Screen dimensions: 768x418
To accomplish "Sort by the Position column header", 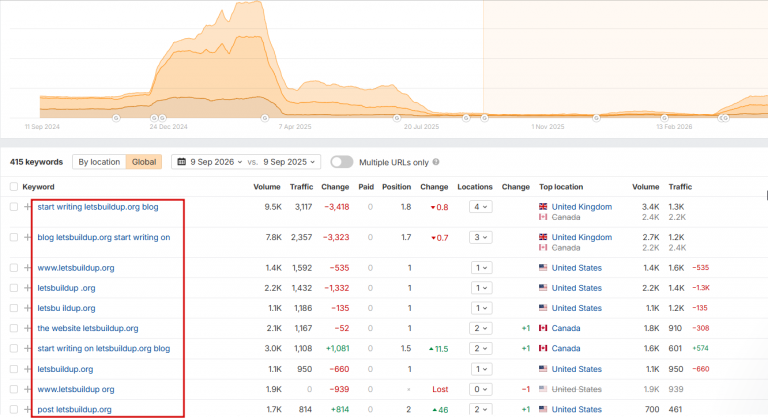I will (x=396, y=187).
